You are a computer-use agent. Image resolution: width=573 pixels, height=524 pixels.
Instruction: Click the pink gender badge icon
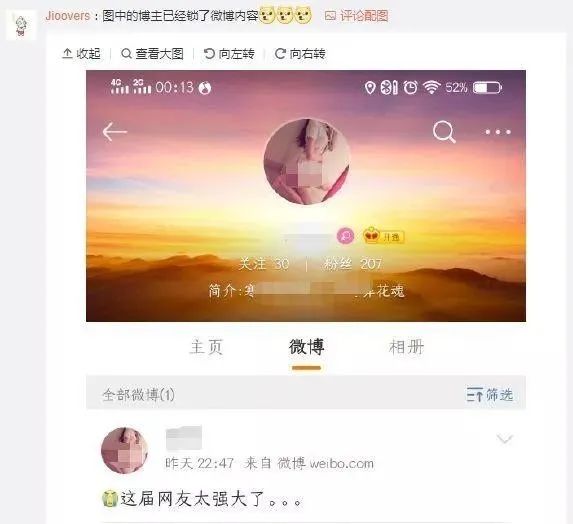[345, 236]
